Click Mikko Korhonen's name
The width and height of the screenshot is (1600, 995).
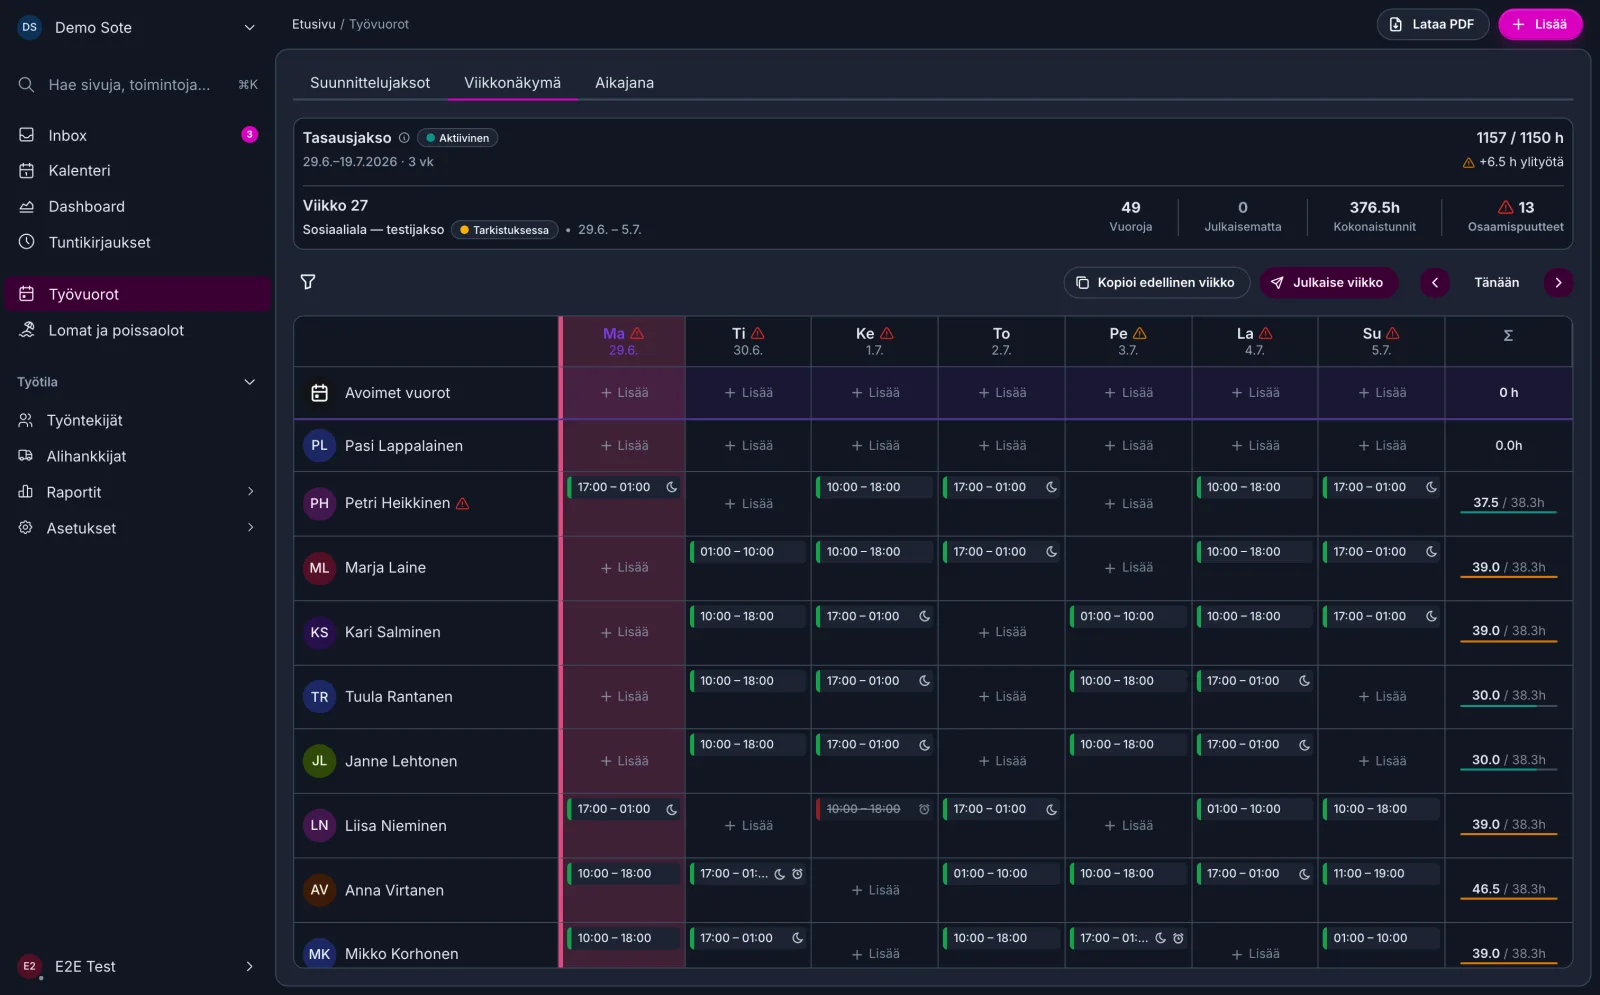click(401, 954)
